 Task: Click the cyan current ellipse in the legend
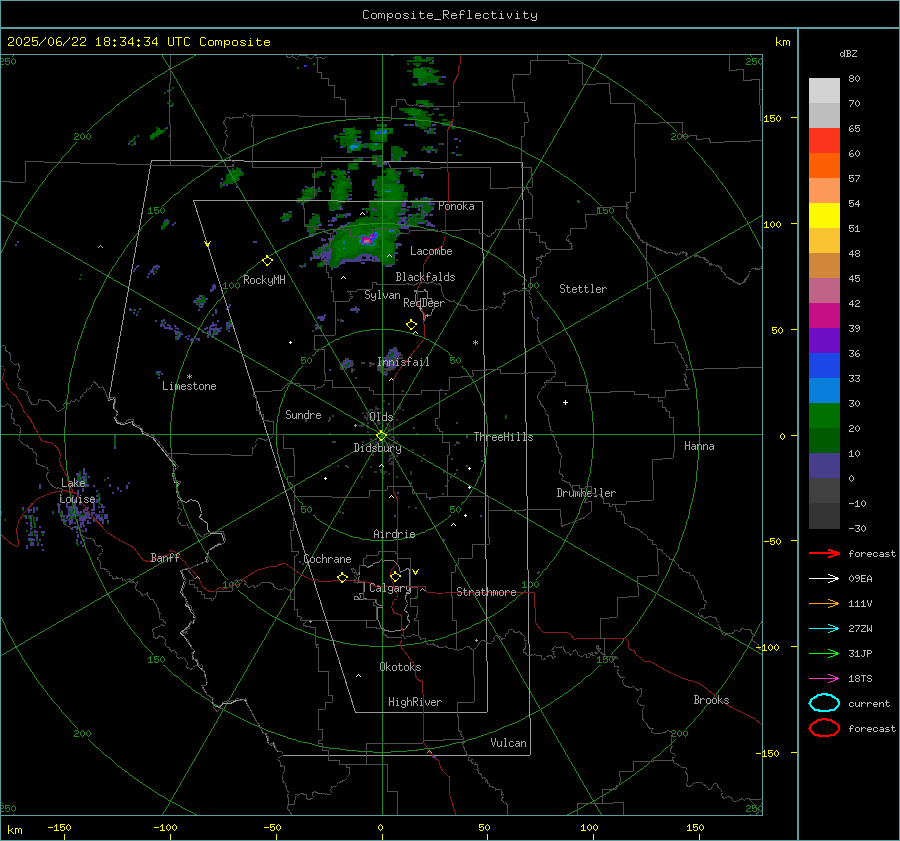click(x=824, y=703)
